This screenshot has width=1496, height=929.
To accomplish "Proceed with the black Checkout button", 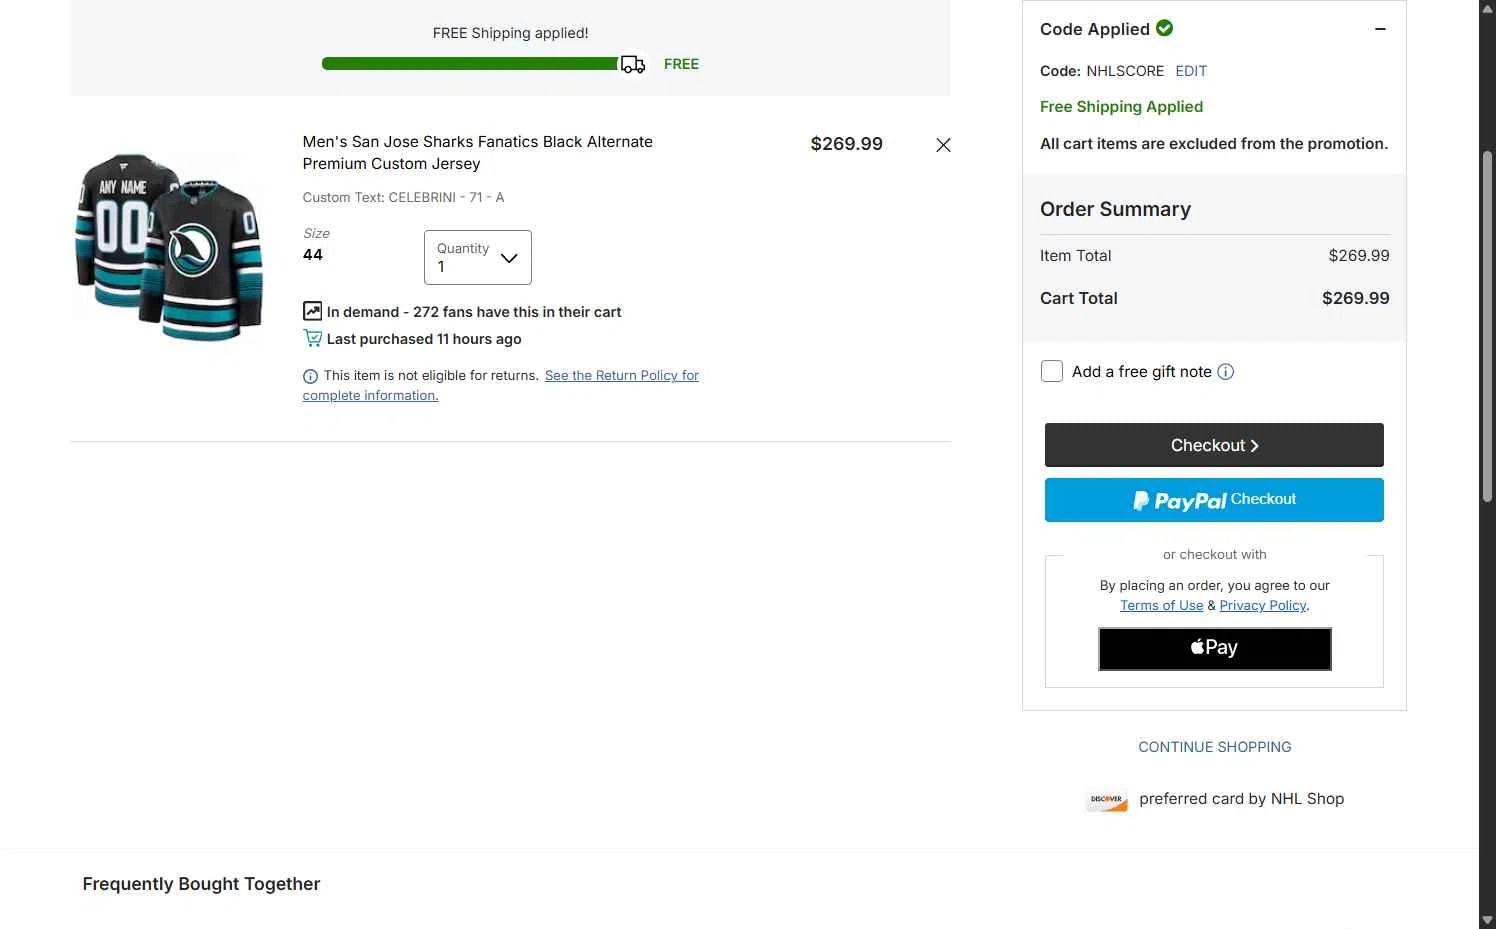I will (x=1214, y=445).
